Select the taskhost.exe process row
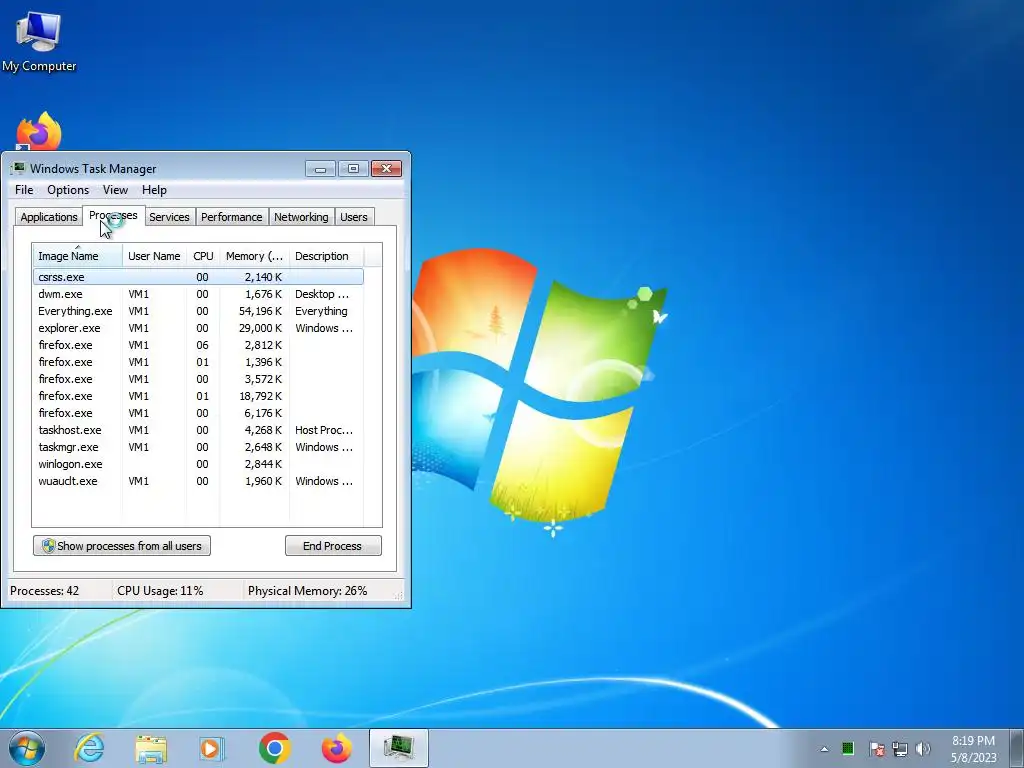The image size is (1024, 768). [198, 430]
